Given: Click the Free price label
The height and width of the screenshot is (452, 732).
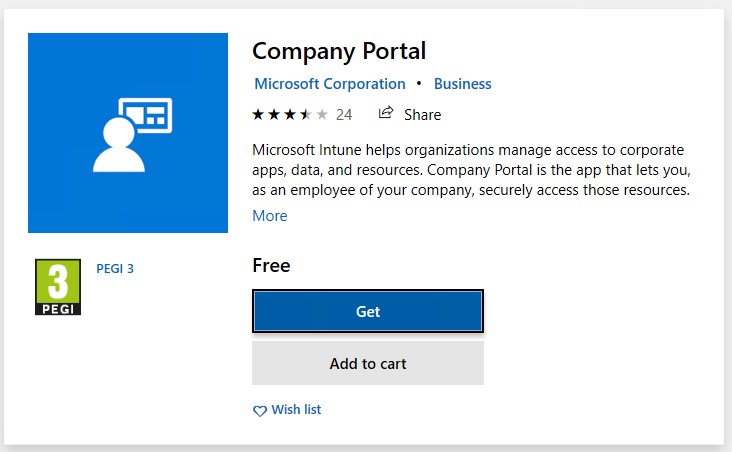Looking at the screenshot, I should (x=271, y=265).
